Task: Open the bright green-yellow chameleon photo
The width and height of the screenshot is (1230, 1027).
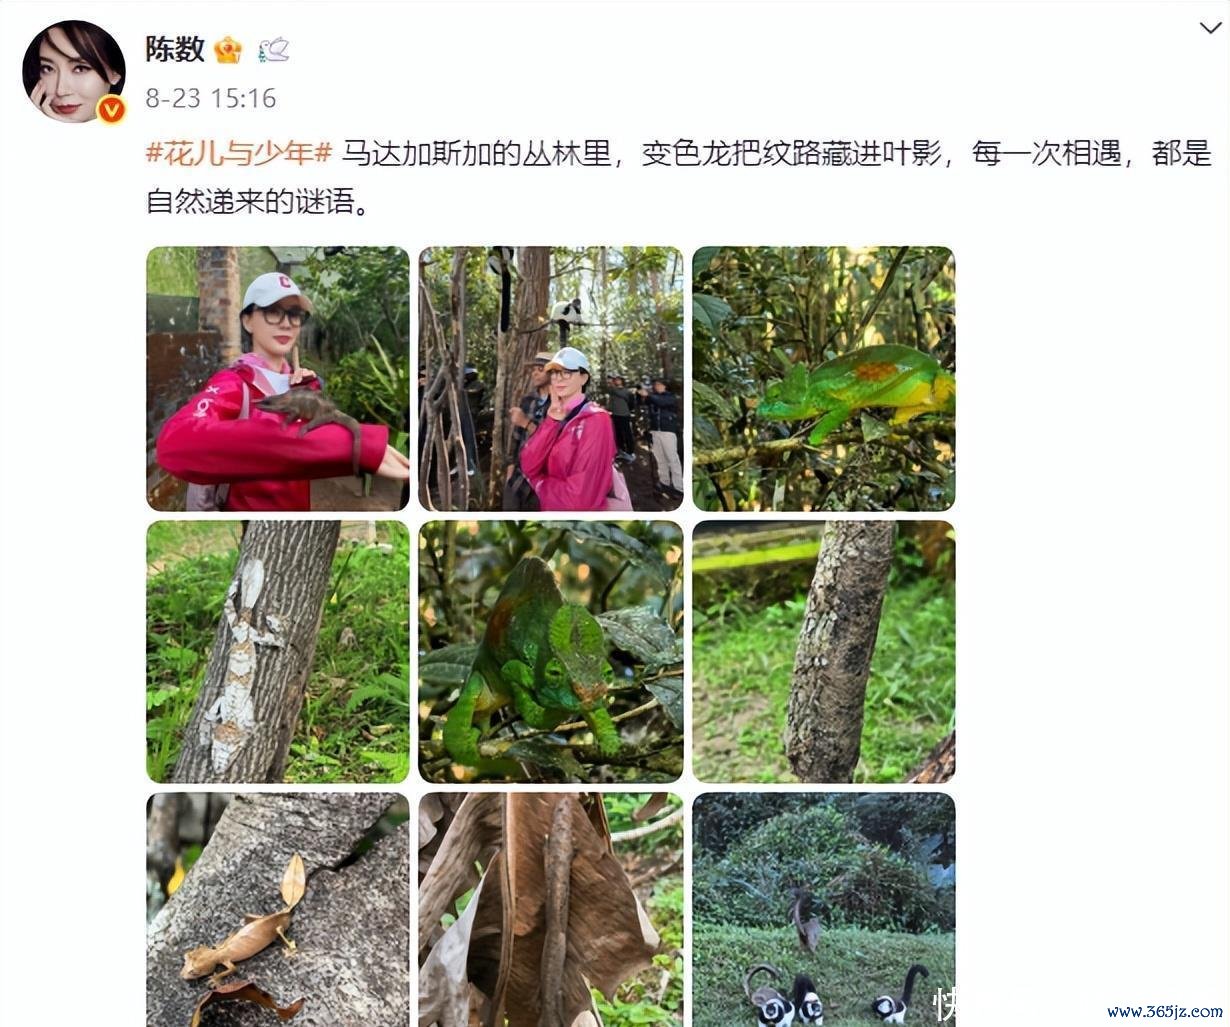Action: [x=824, y=379]
